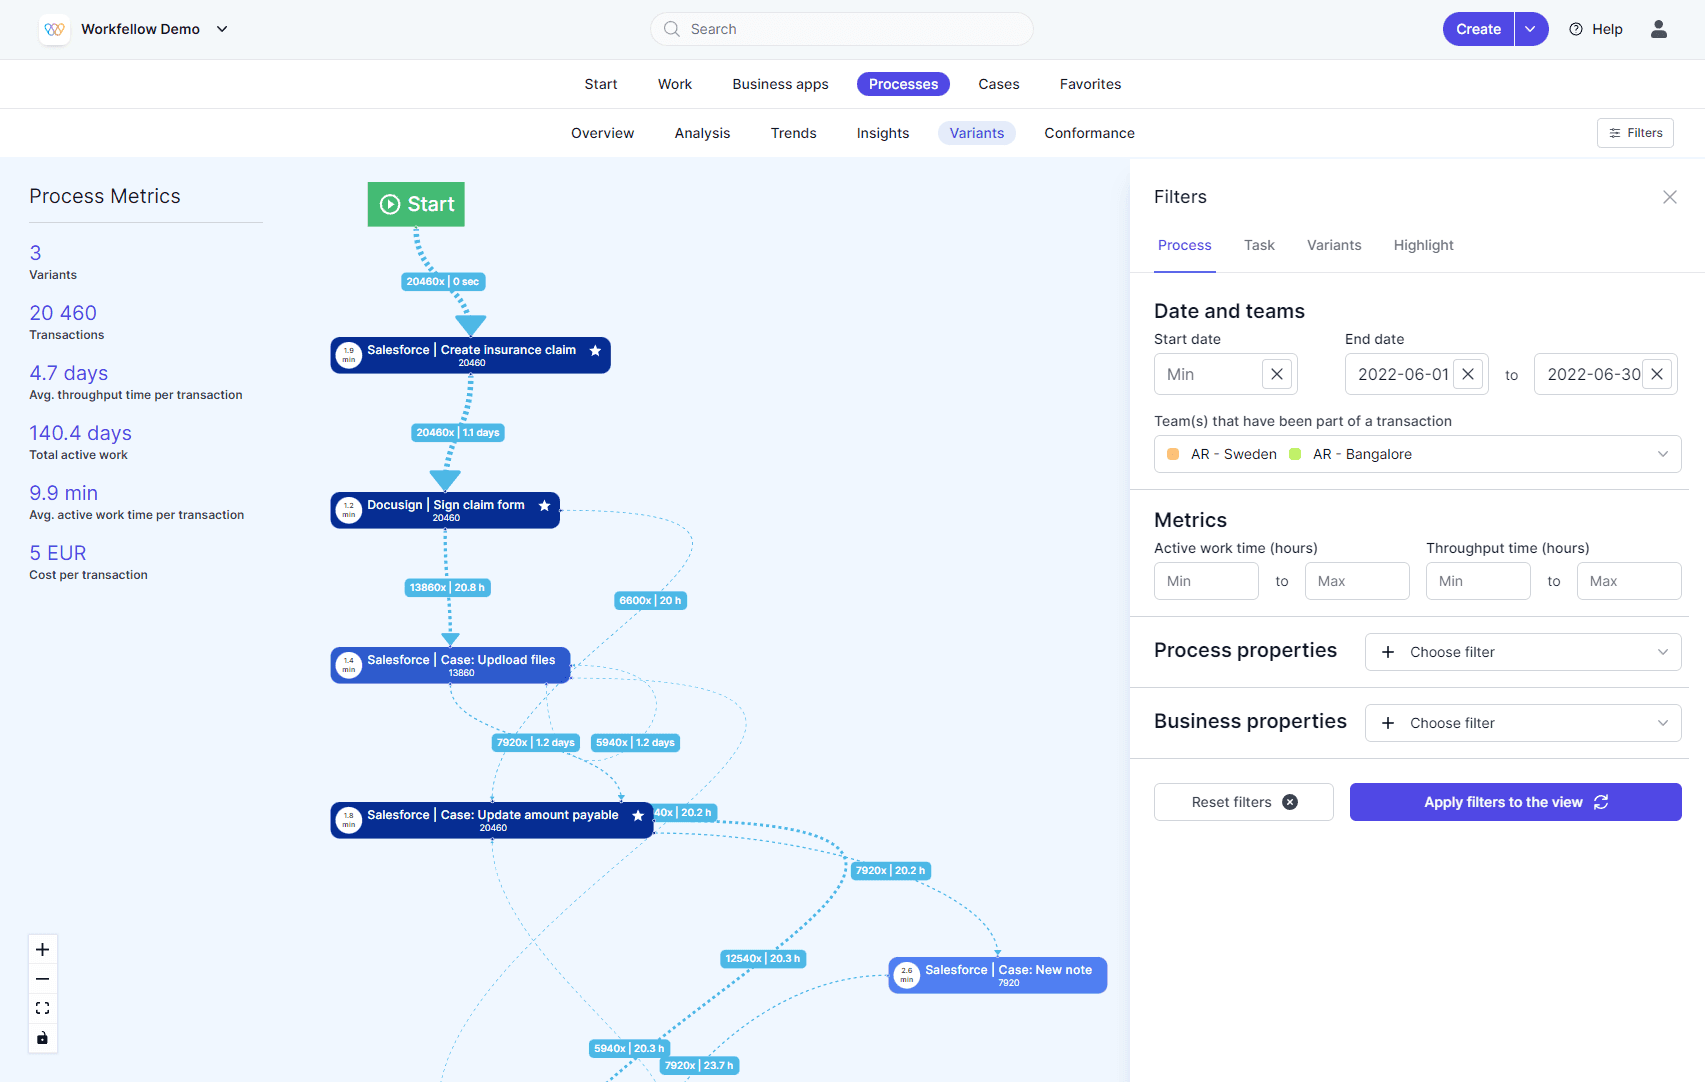Image resolution: width=1705 pixels, height=1082 pixels.
Task: Clear the 2022-06-01 end date
Action: [1468, 374]
